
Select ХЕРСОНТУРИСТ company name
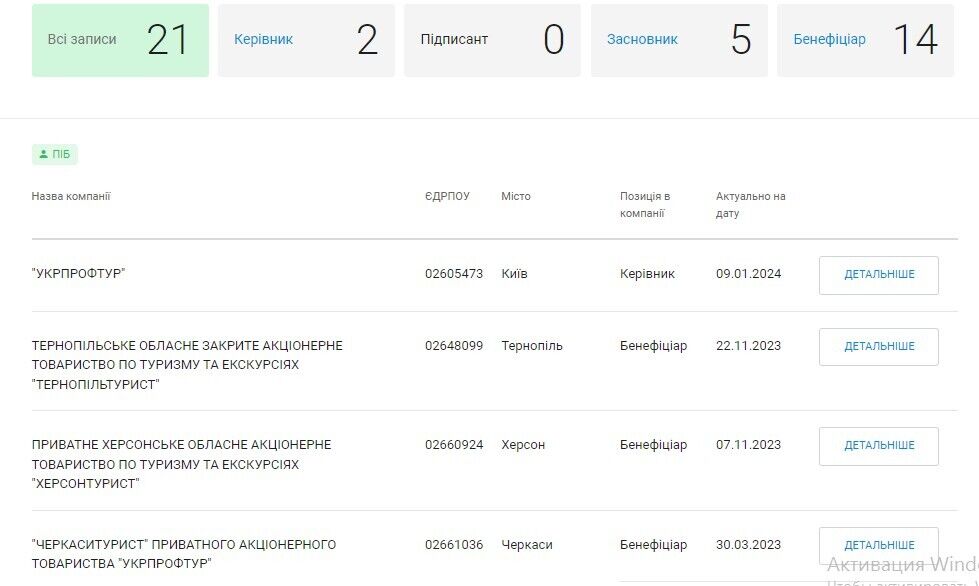(181, 464)
